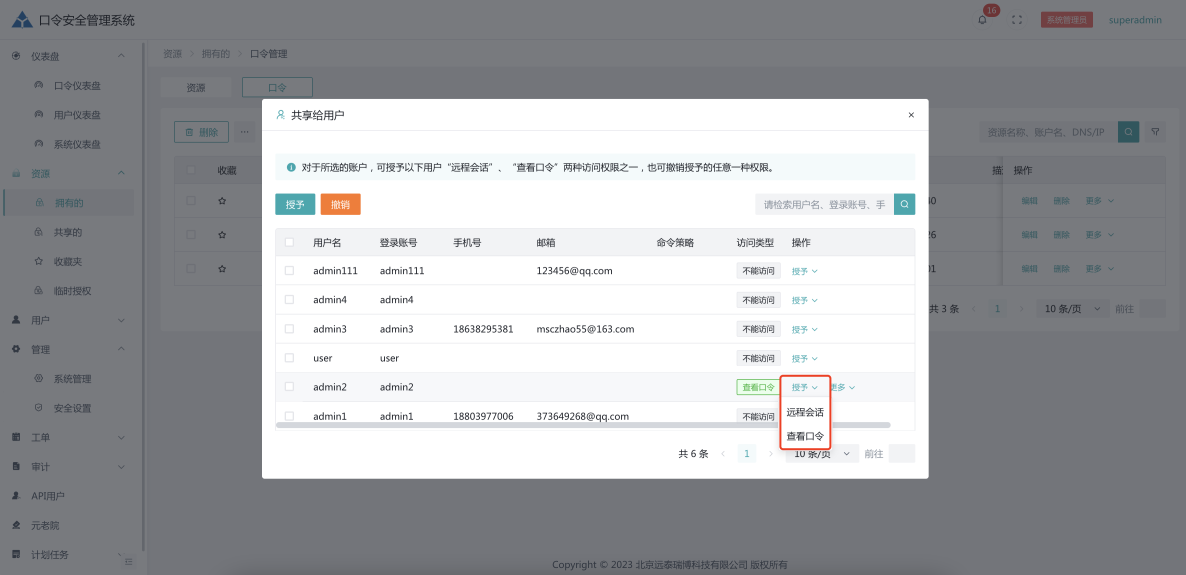The image size is (1186, 575).
Task: Check the checkbox for user admin111
Action: click(x=290, y=271)
